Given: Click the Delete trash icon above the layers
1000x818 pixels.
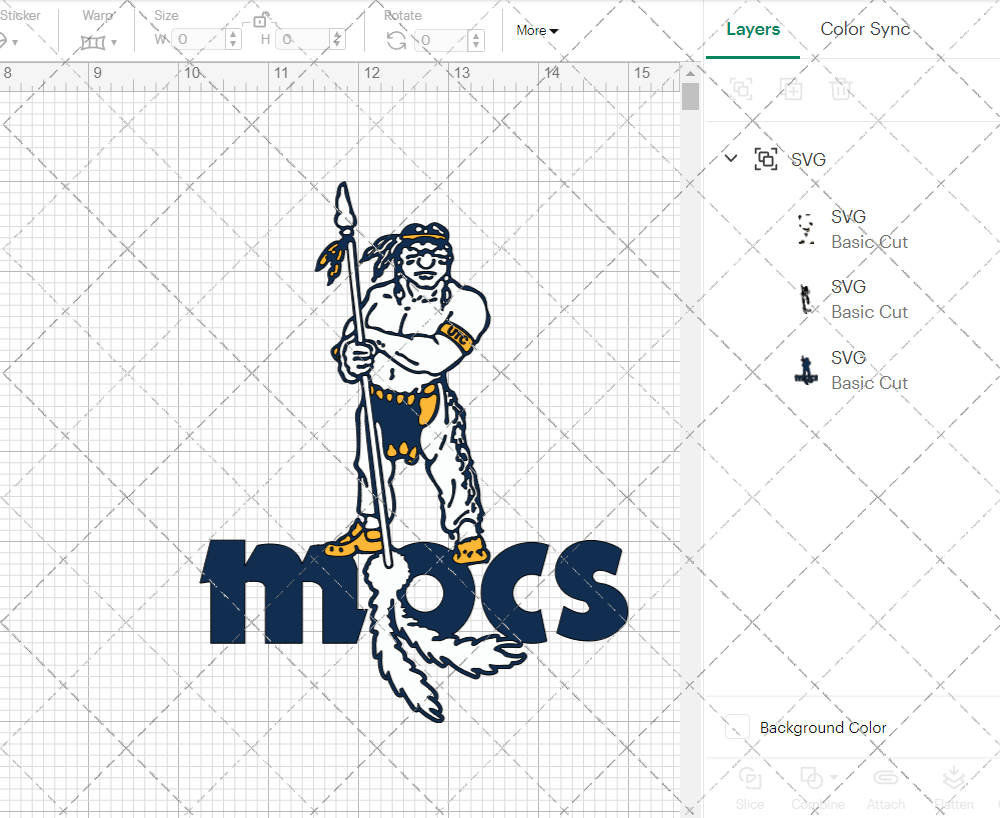Looking at the screenshot, I should 841,89.
